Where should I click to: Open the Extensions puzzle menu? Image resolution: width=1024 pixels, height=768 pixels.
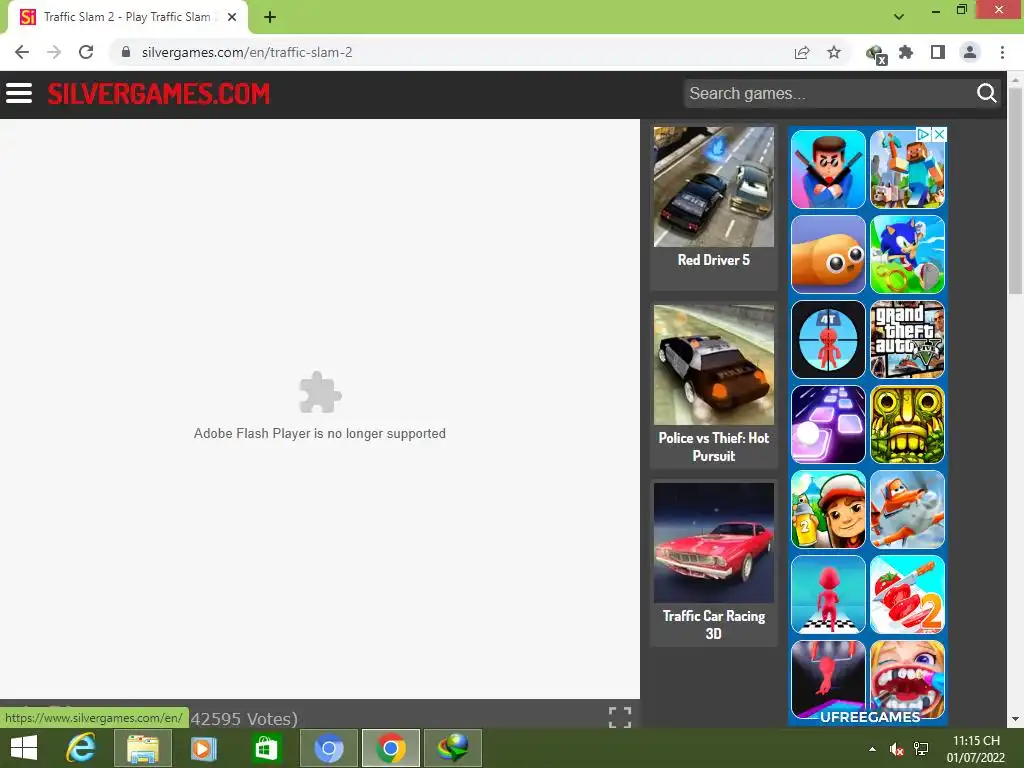click(906, 52)
